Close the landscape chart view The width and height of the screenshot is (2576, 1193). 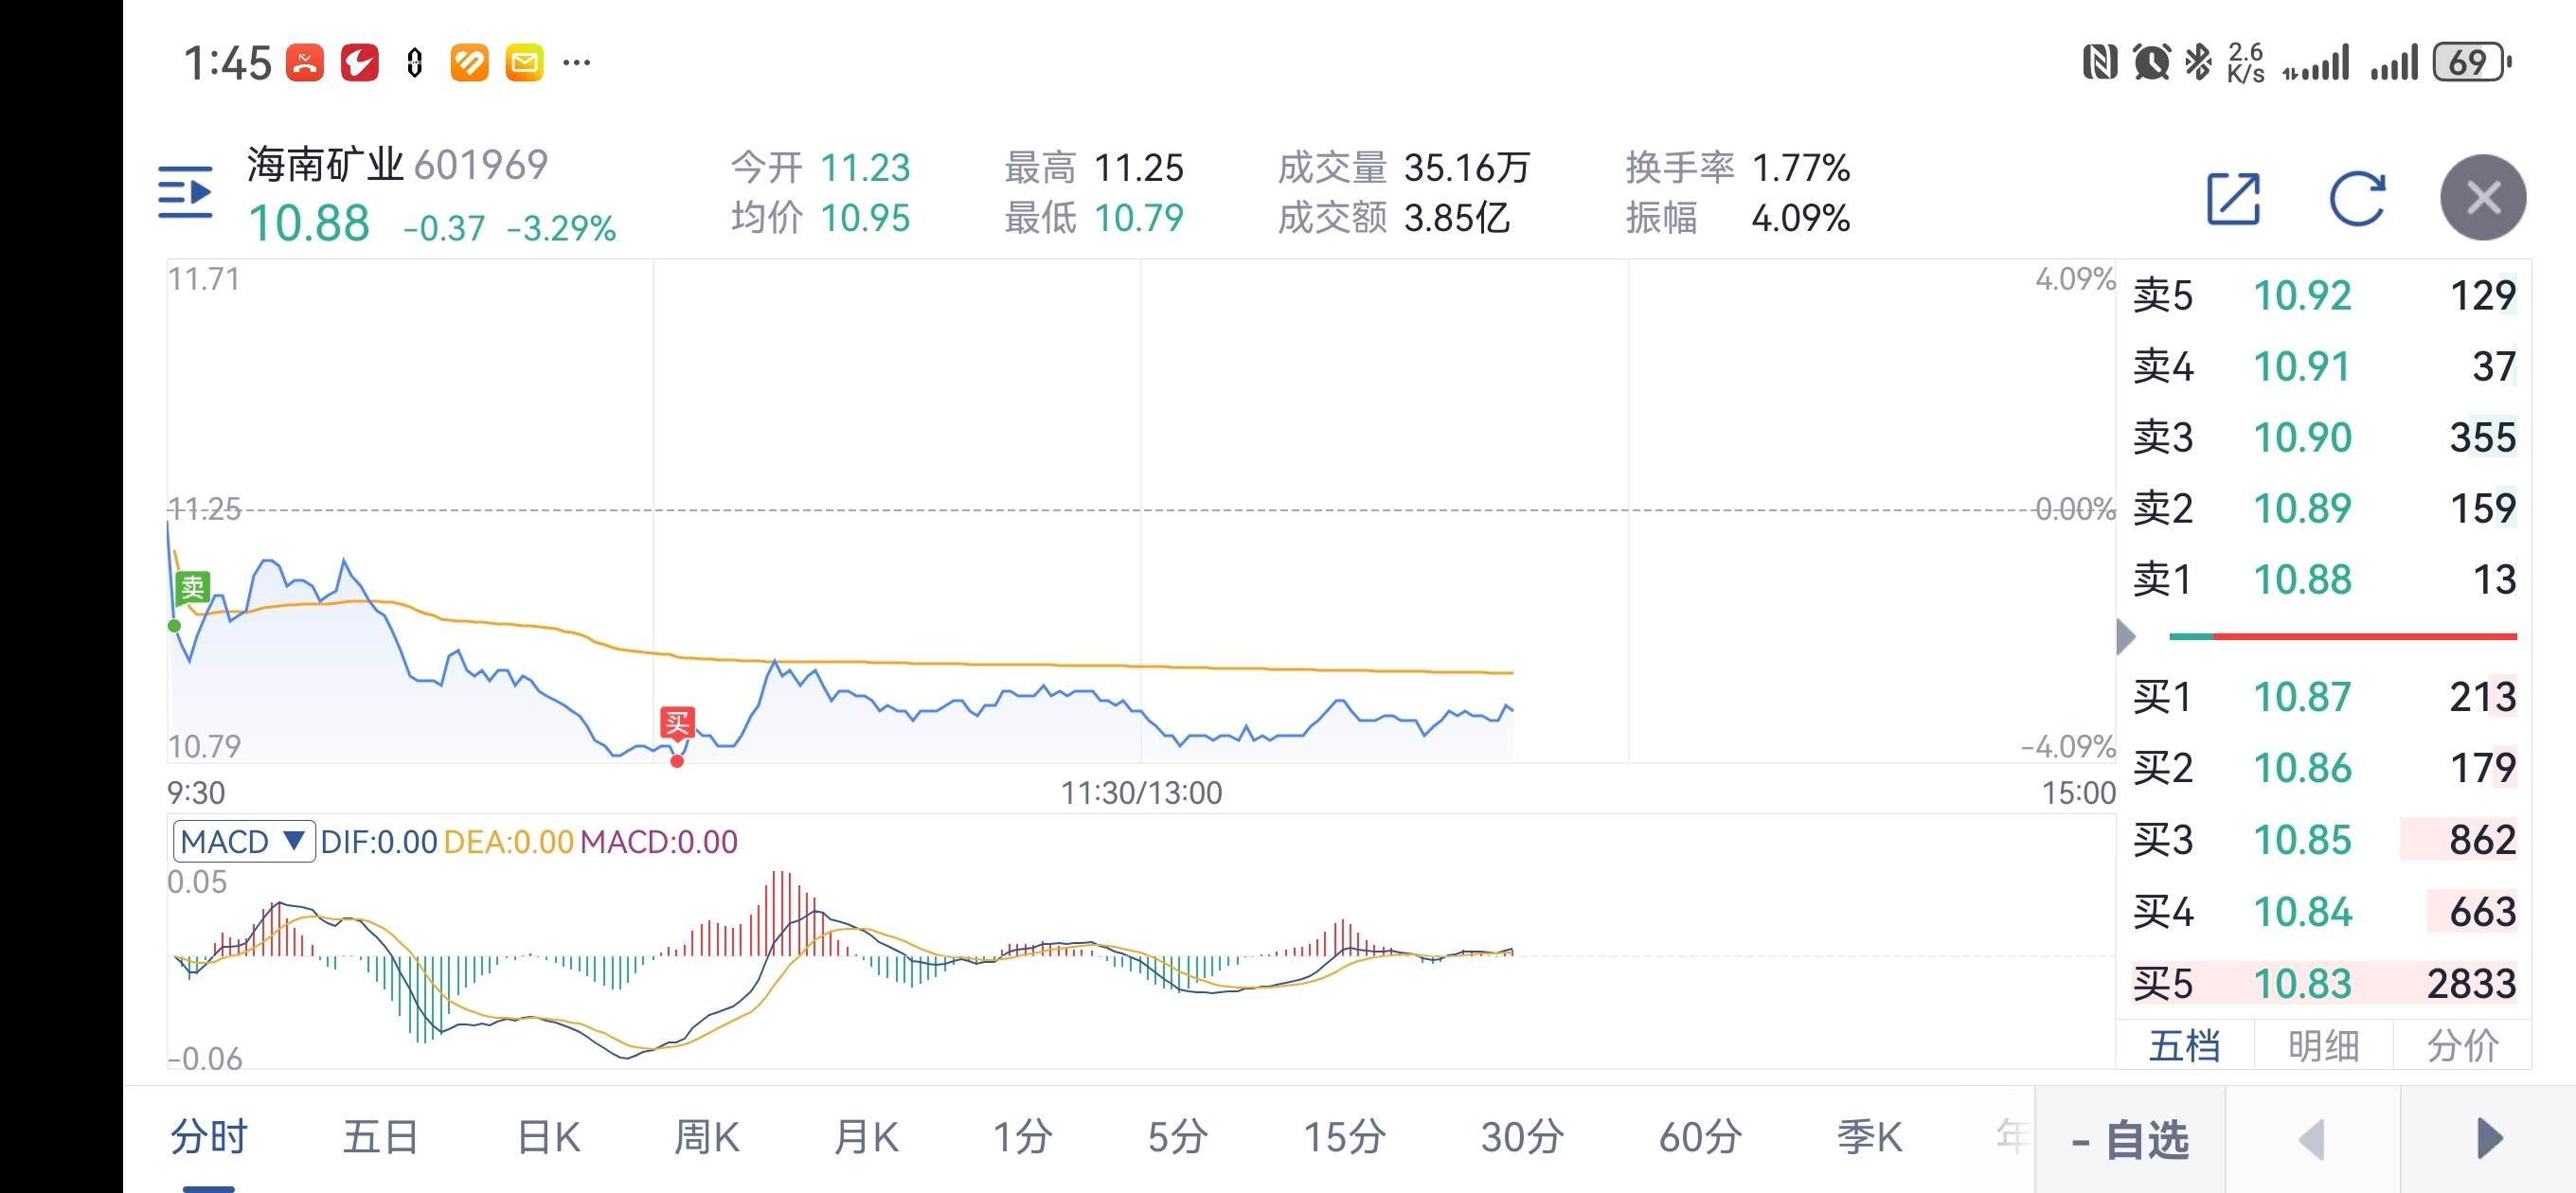2482,198
